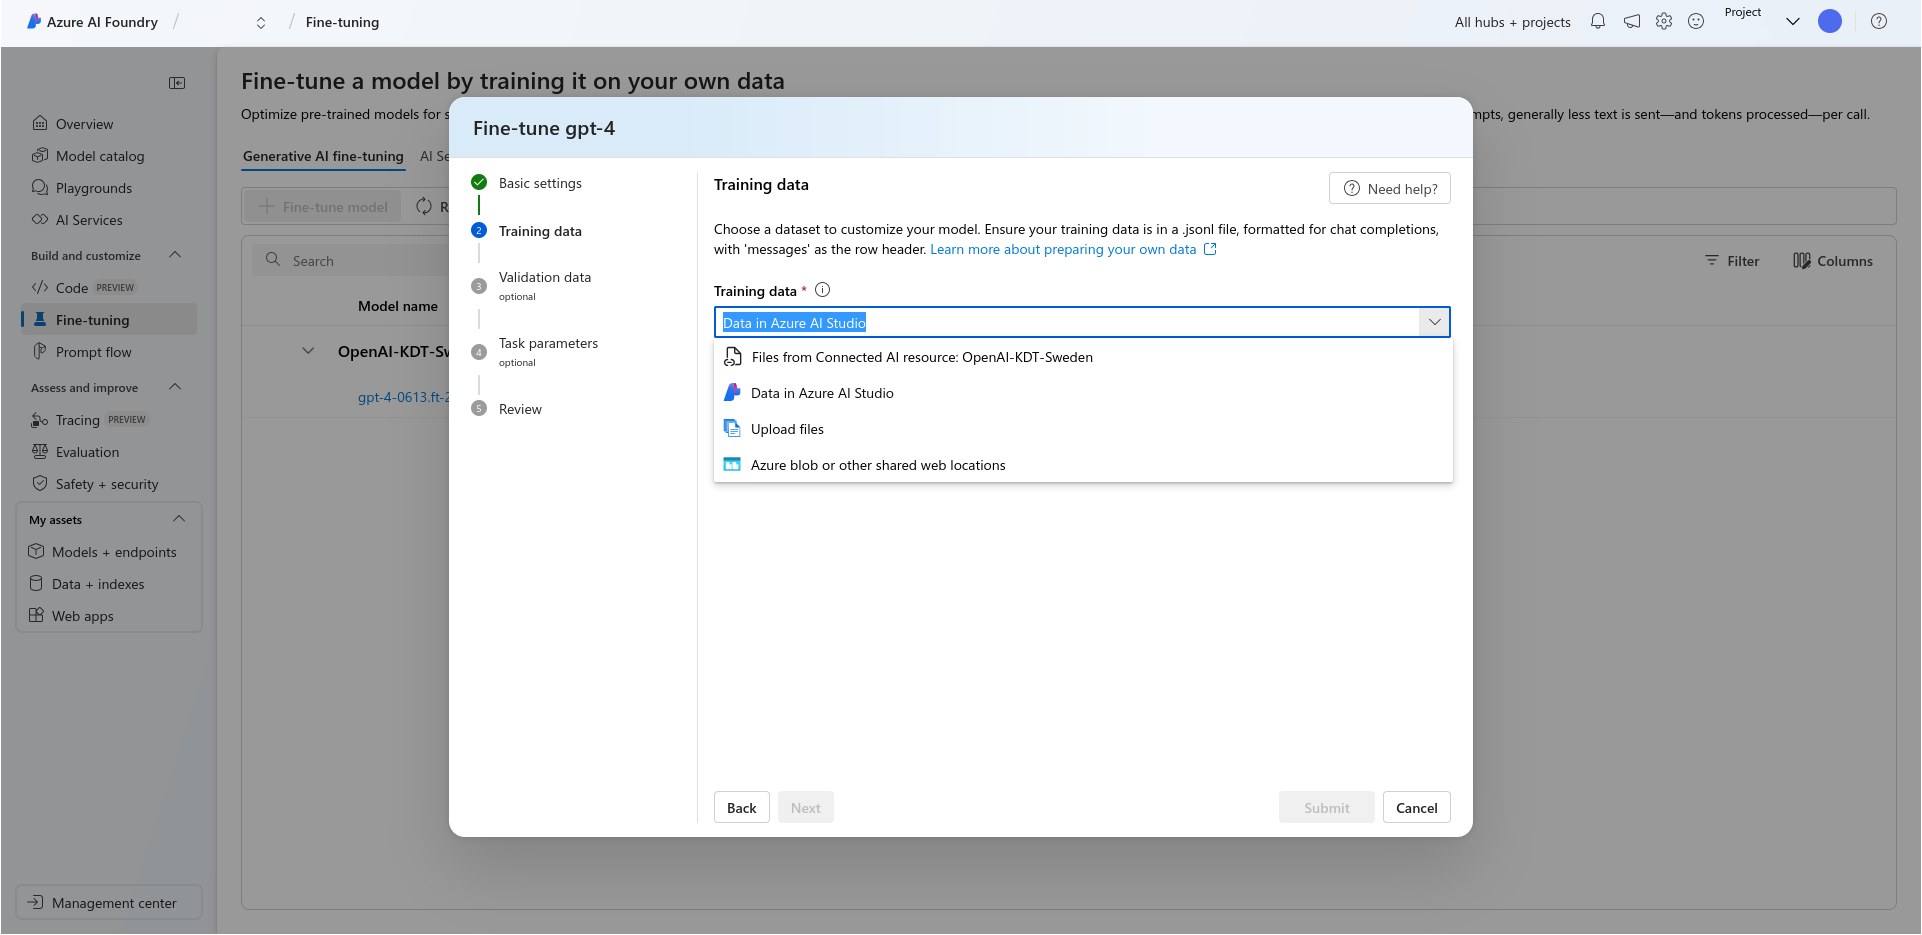This screenshot has width=1922, height=935.
Task: Click the smiley feedback icon
Action: [1696, 21]
